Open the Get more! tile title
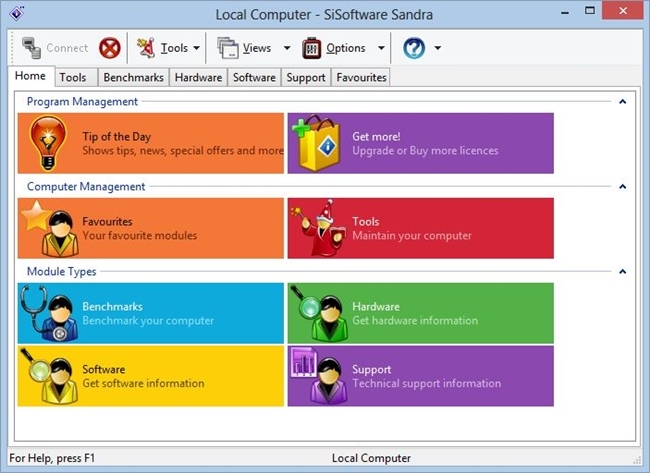This screenshot has width=650, height=473. click(376, 136)
